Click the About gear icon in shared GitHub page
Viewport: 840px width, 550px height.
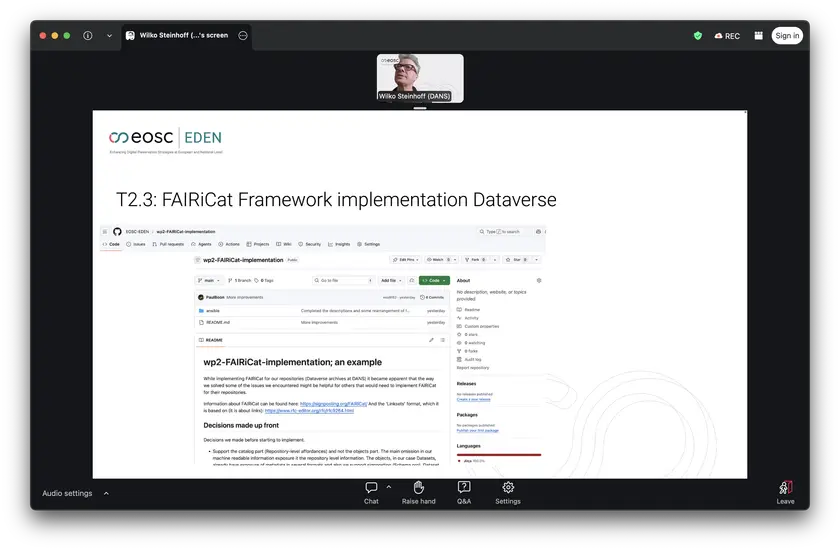pyautogui.click(x=539, y=281)
